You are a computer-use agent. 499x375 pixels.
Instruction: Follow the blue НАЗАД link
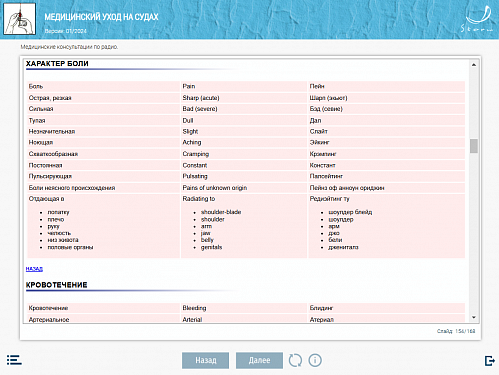point(34,269)
